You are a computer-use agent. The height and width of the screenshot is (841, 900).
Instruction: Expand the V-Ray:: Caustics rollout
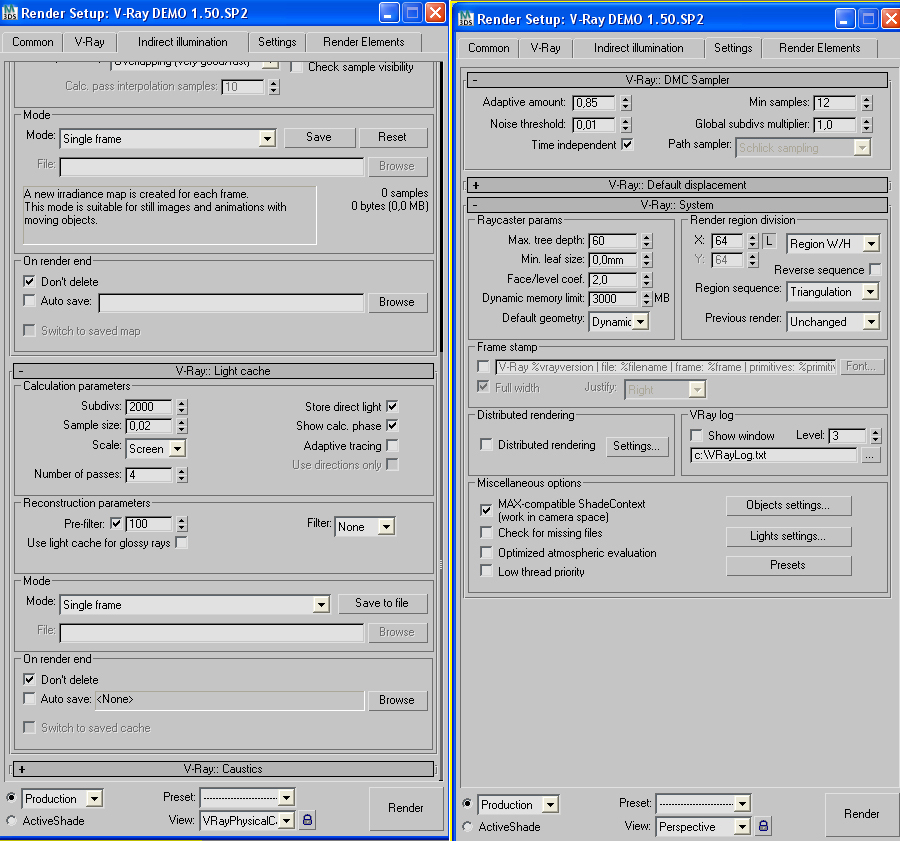pyautogui.click(x=223, y=769)
